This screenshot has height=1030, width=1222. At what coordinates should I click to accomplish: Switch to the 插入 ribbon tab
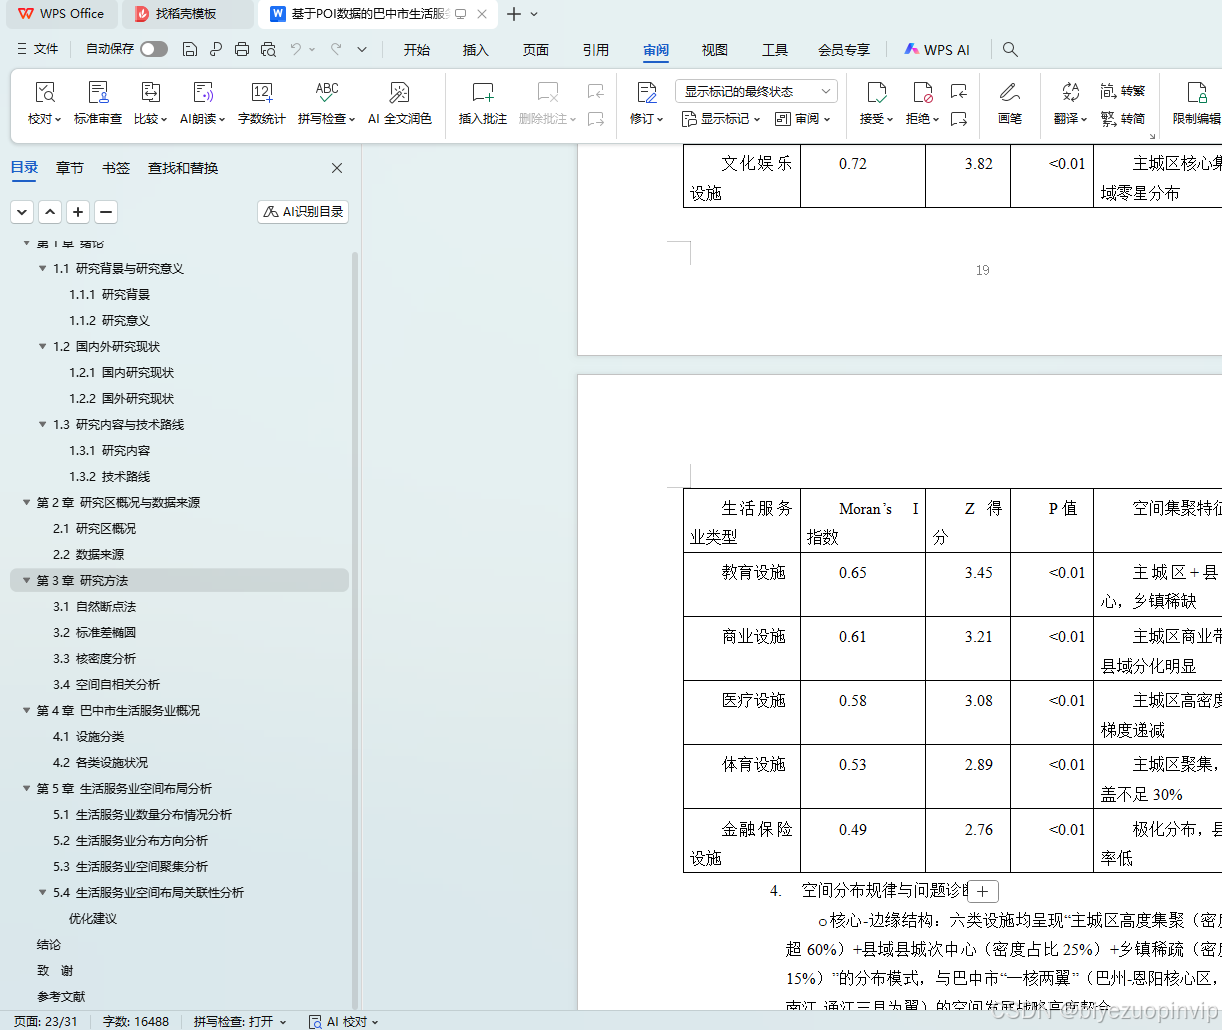pyautogui.click(x=476, y=50)
